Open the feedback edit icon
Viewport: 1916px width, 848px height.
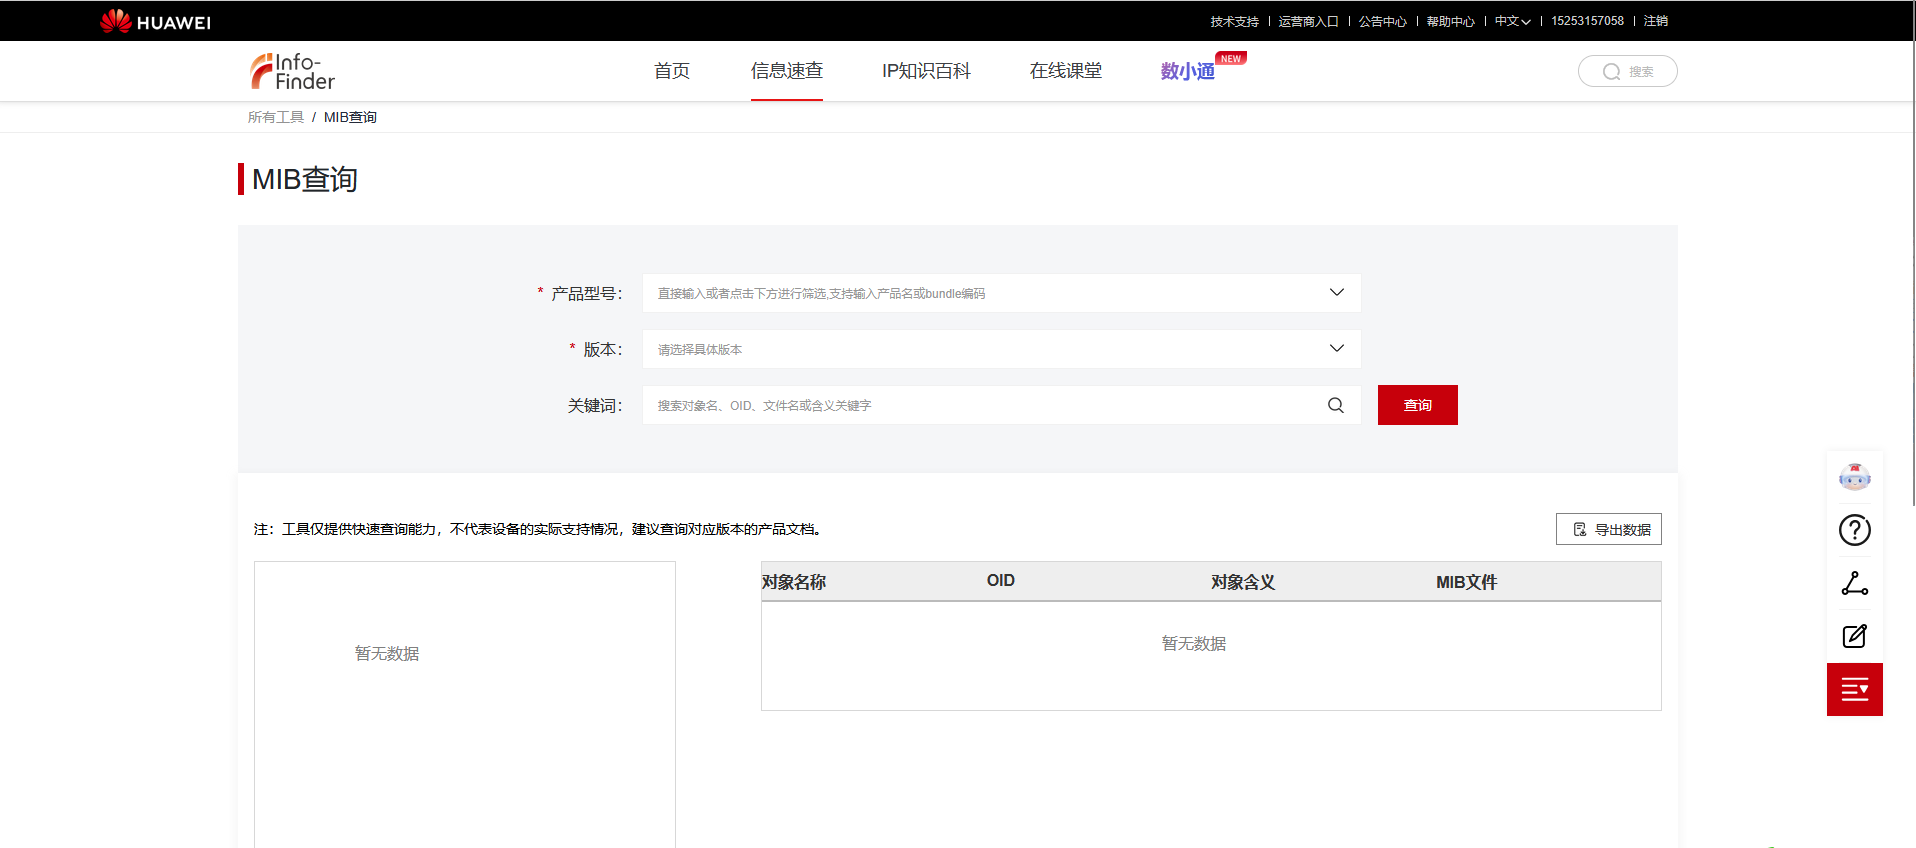(x=1855, y=636)
